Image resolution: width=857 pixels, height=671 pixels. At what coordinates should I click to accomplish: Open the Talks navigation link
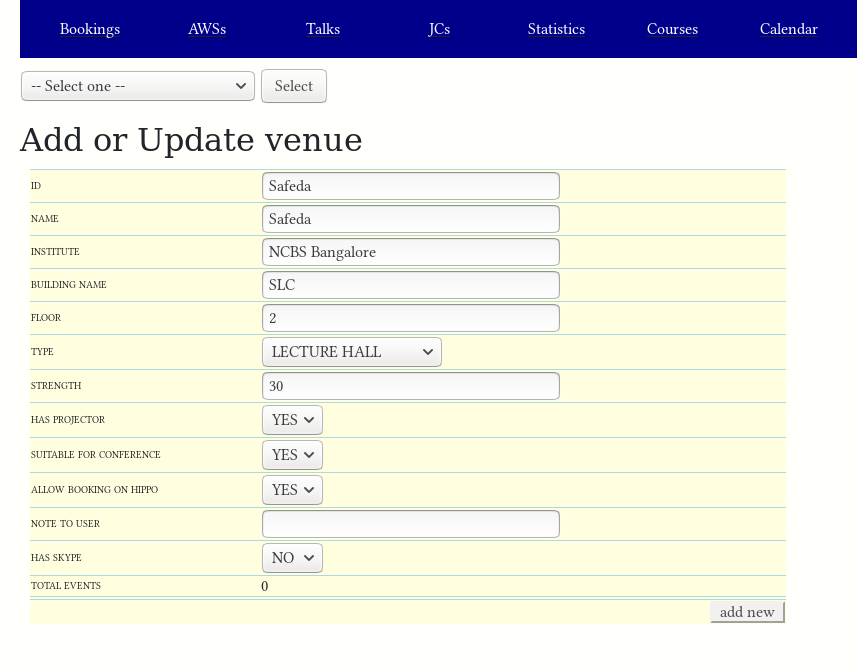[322, 29]
